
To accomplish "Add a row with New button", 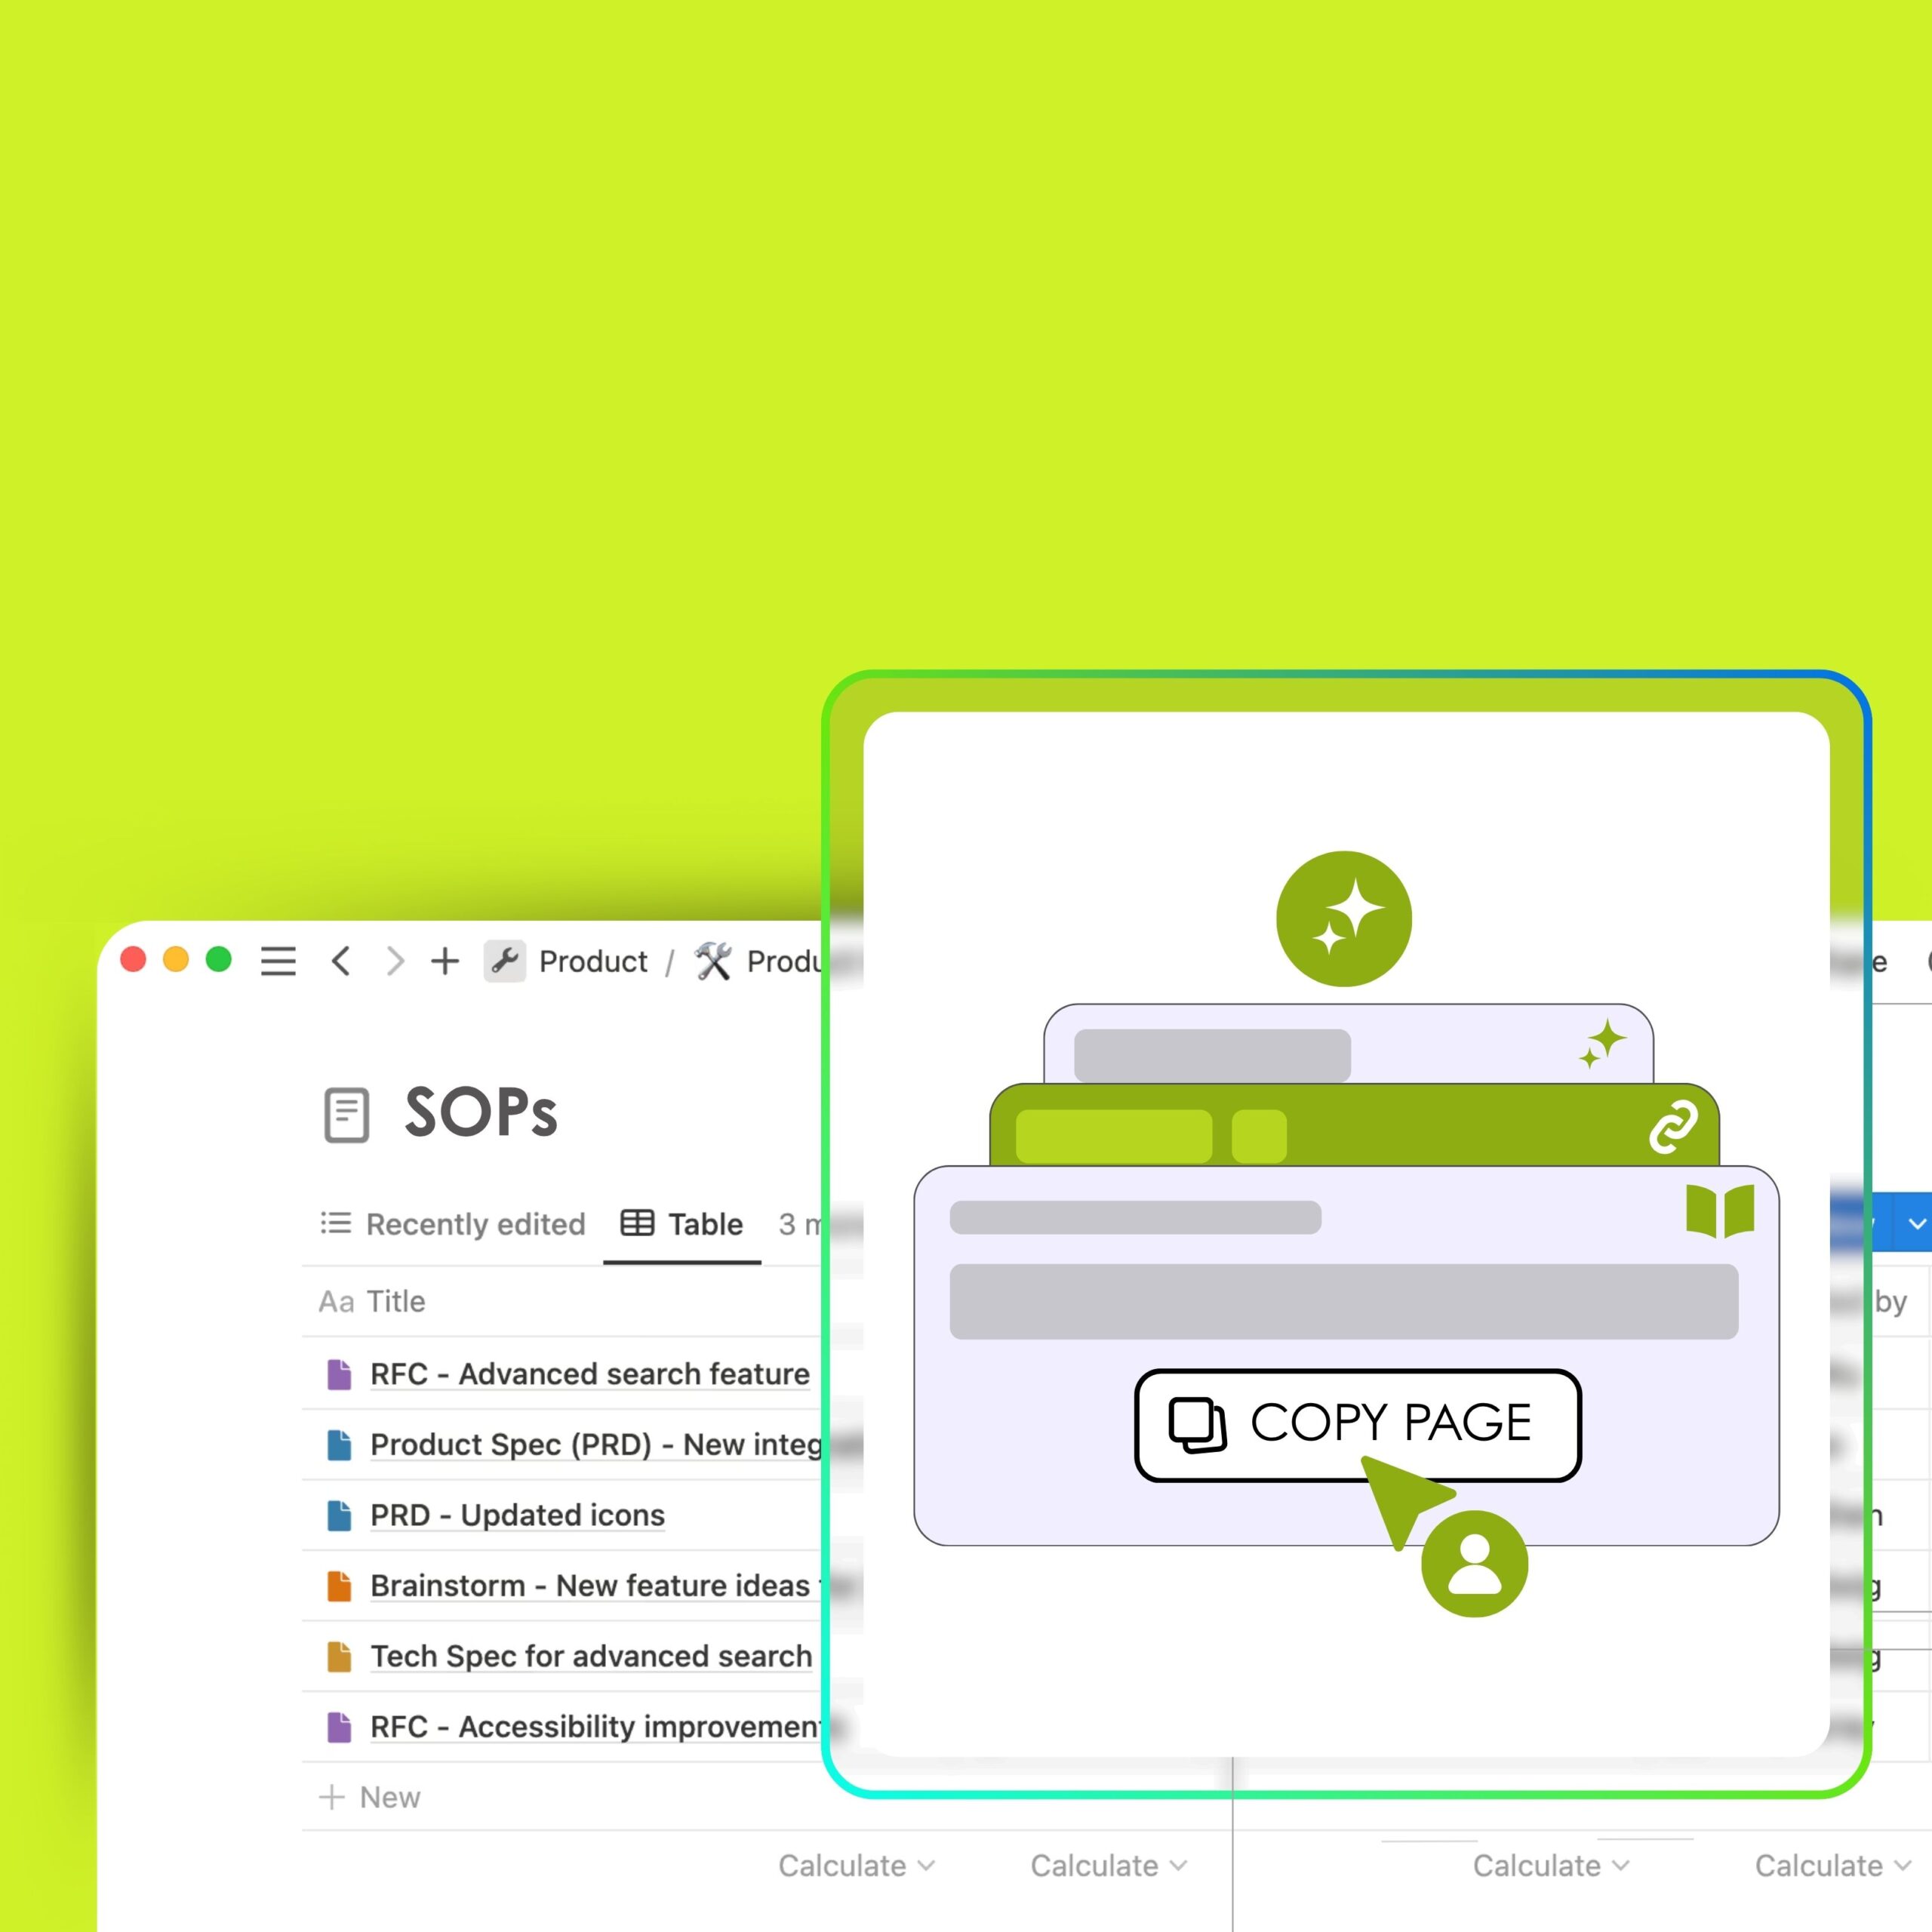I will coord(370,1797).
